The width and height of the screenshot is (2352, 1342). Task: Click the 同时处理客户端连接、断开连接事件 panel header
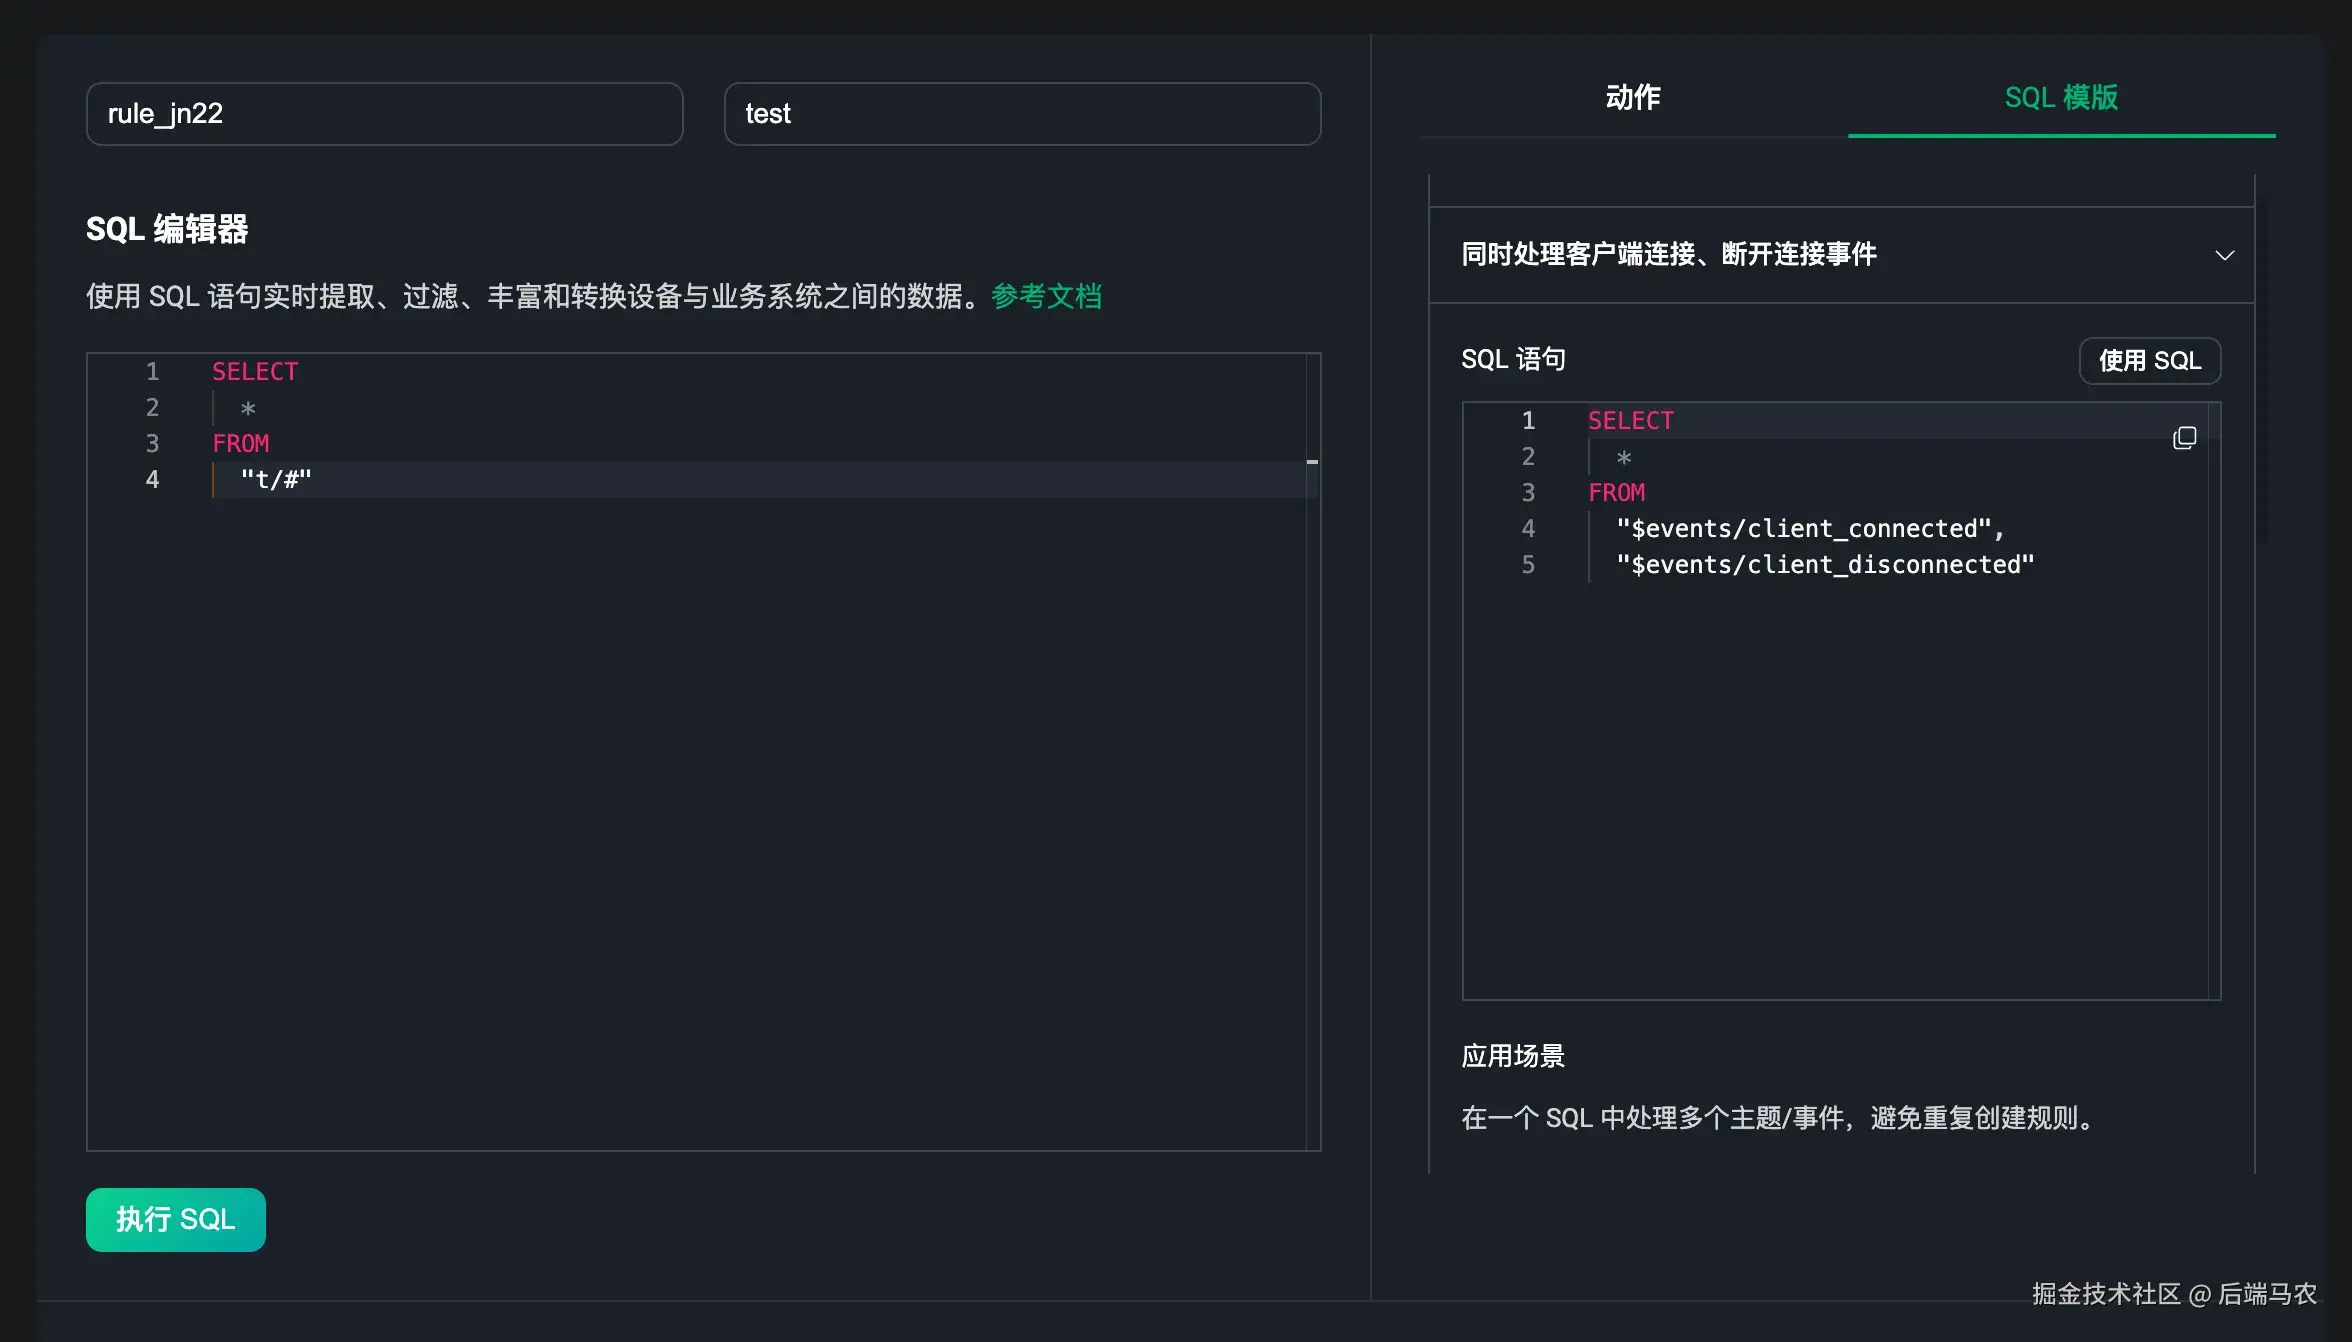(1668, 255)
